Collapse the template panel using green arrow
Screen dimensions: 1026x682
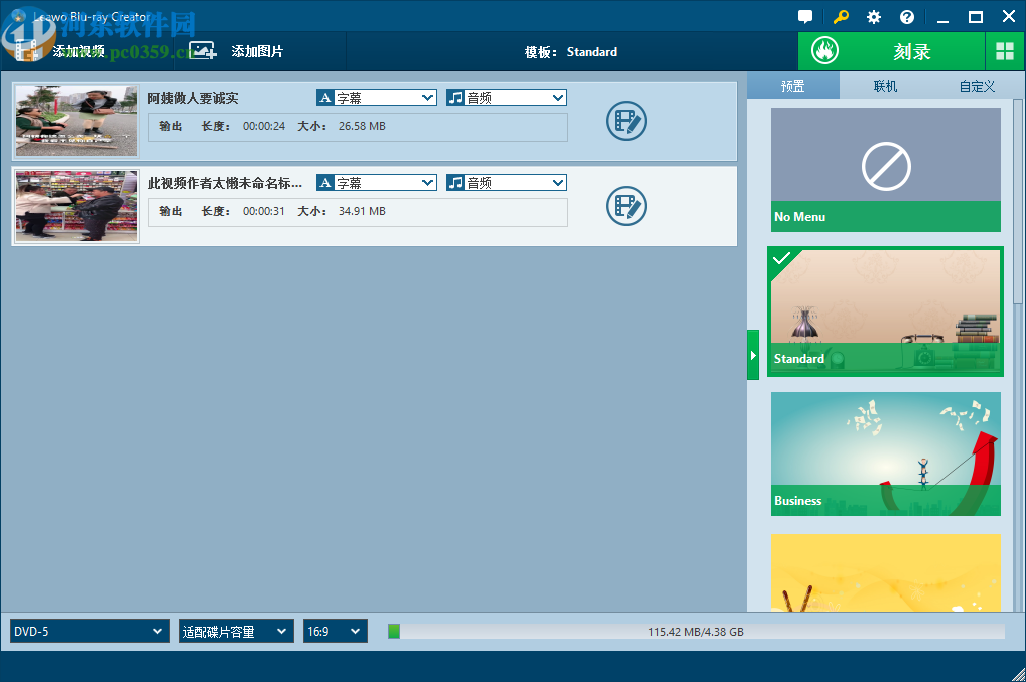pos(753,354)
